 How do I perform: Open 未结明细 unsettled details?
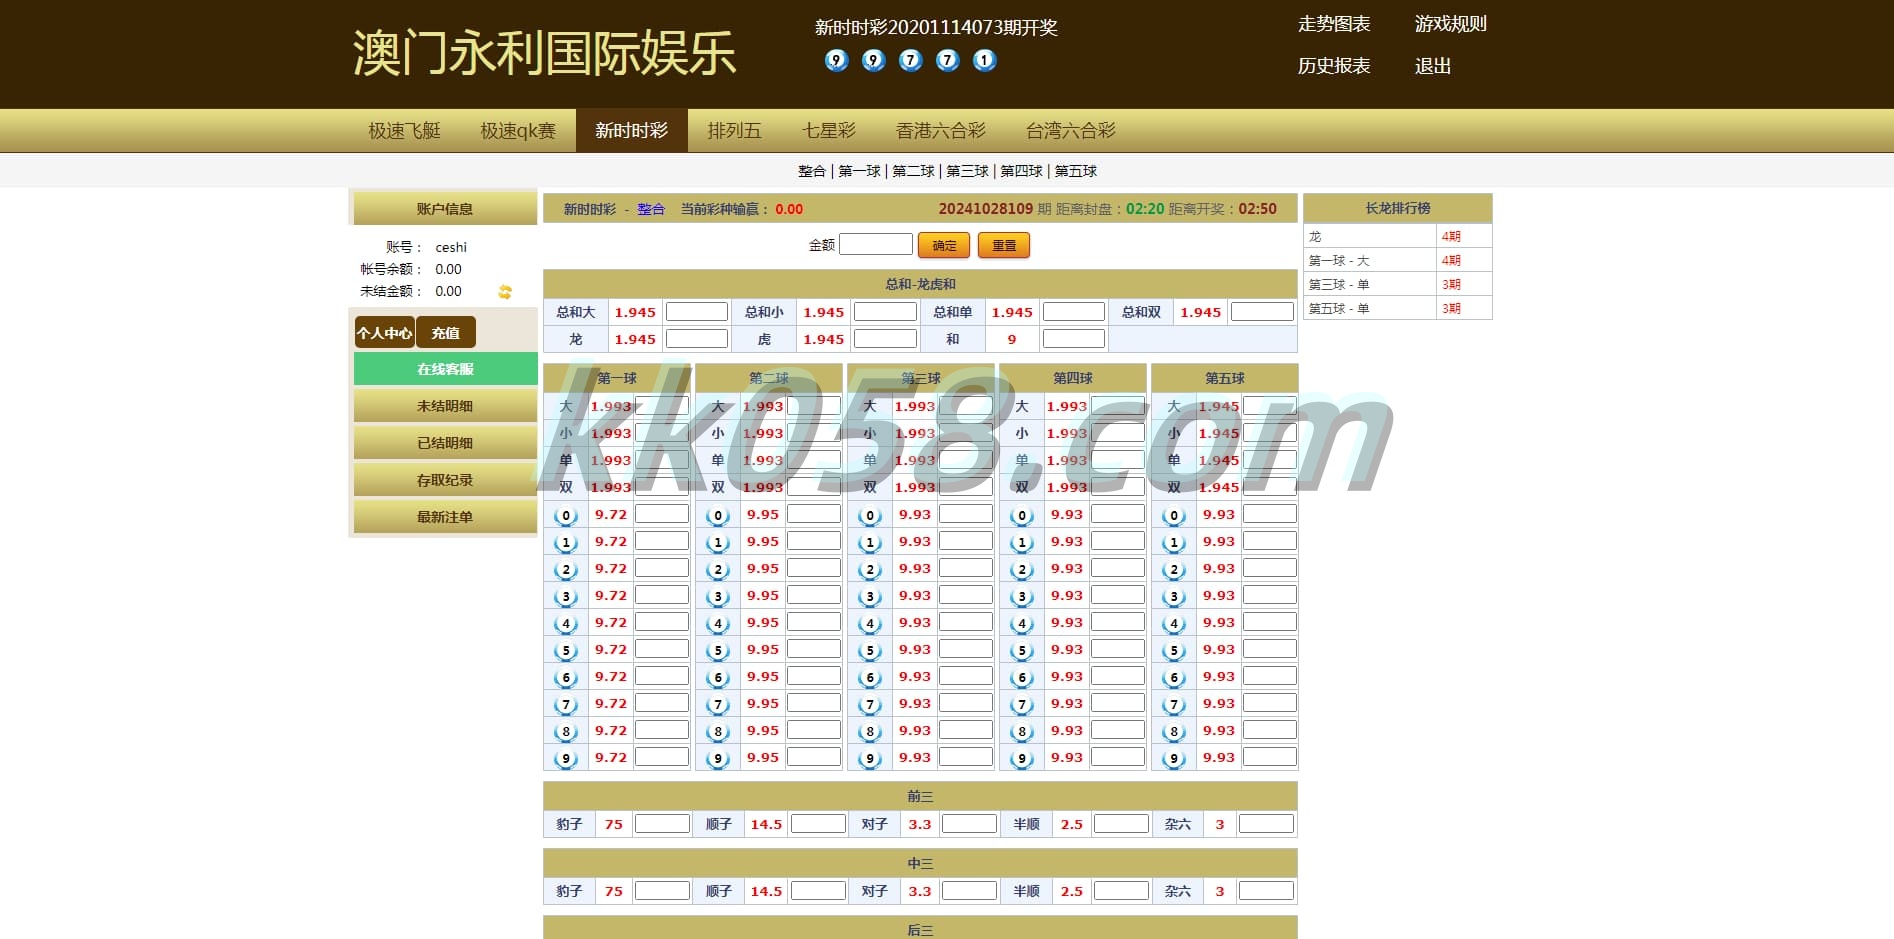coord(445,406)
